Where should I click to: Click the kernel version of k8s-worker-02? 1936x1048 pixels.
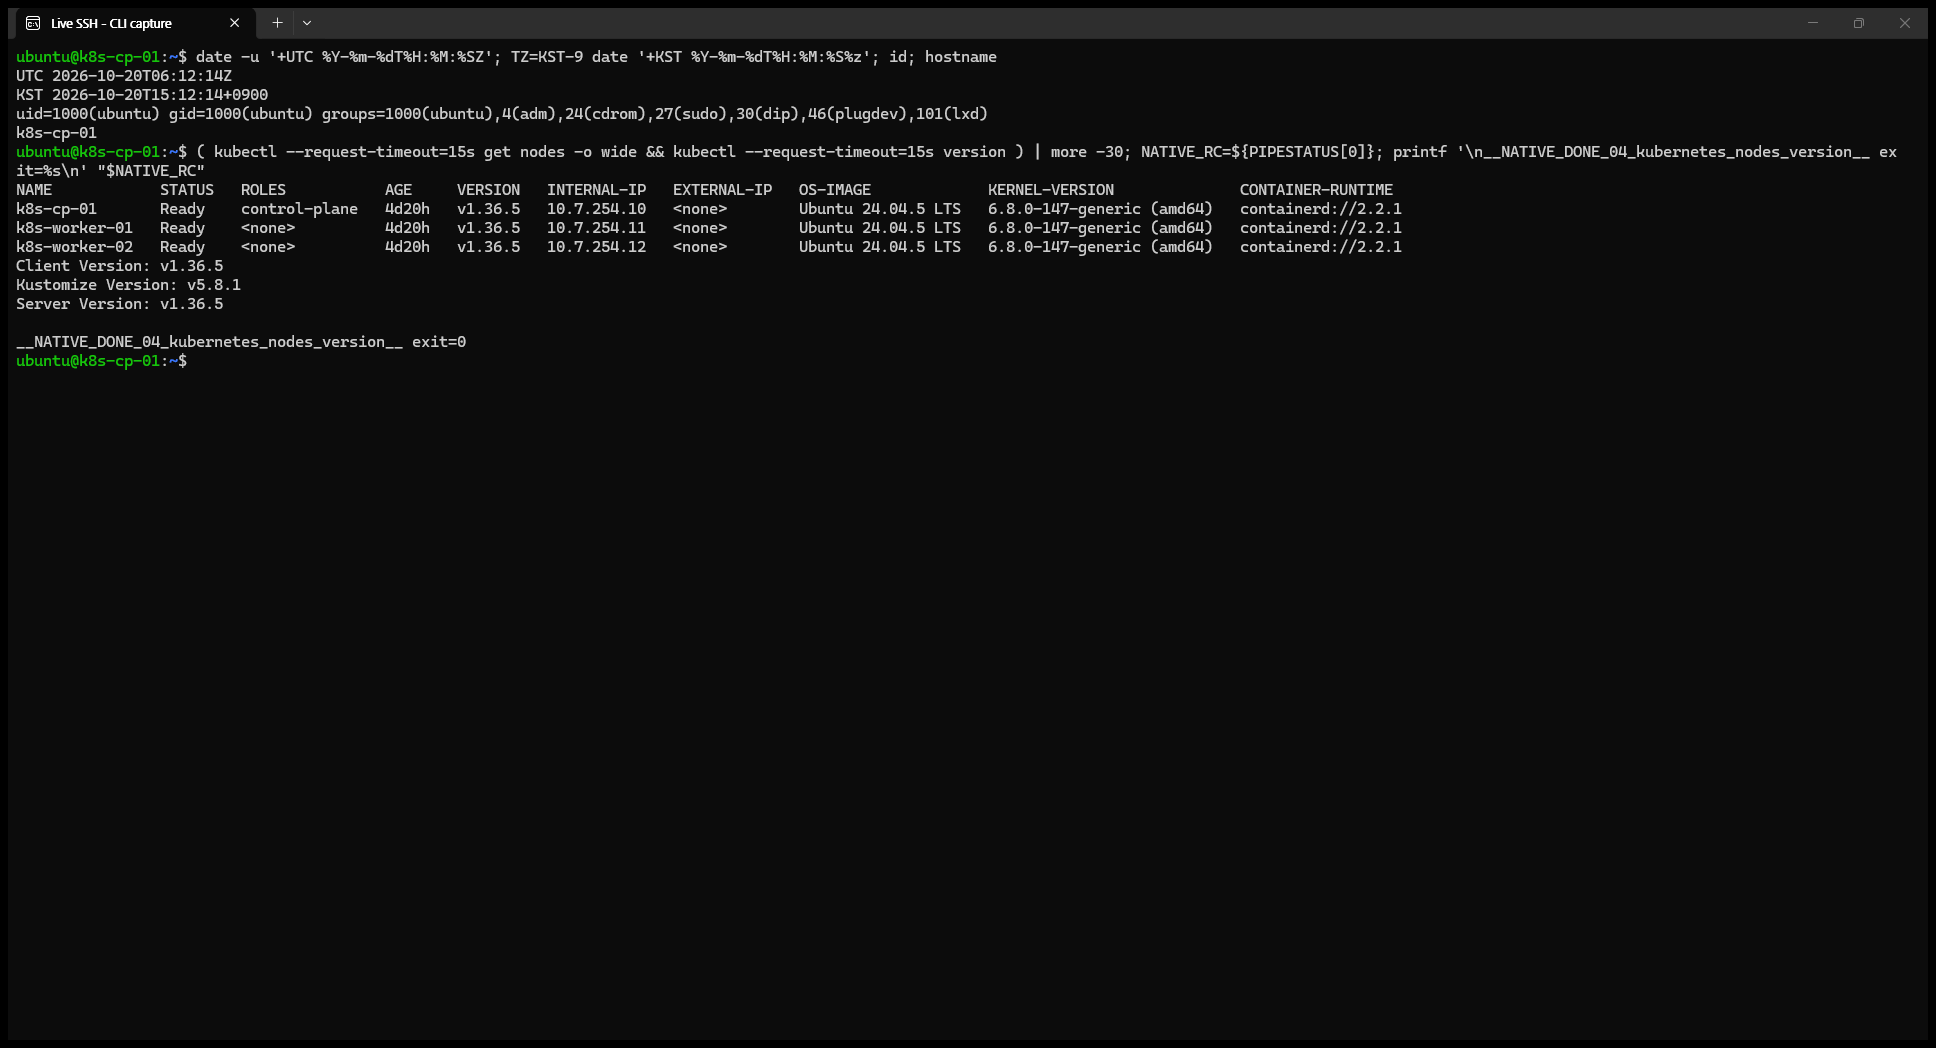coord(1100,247)
